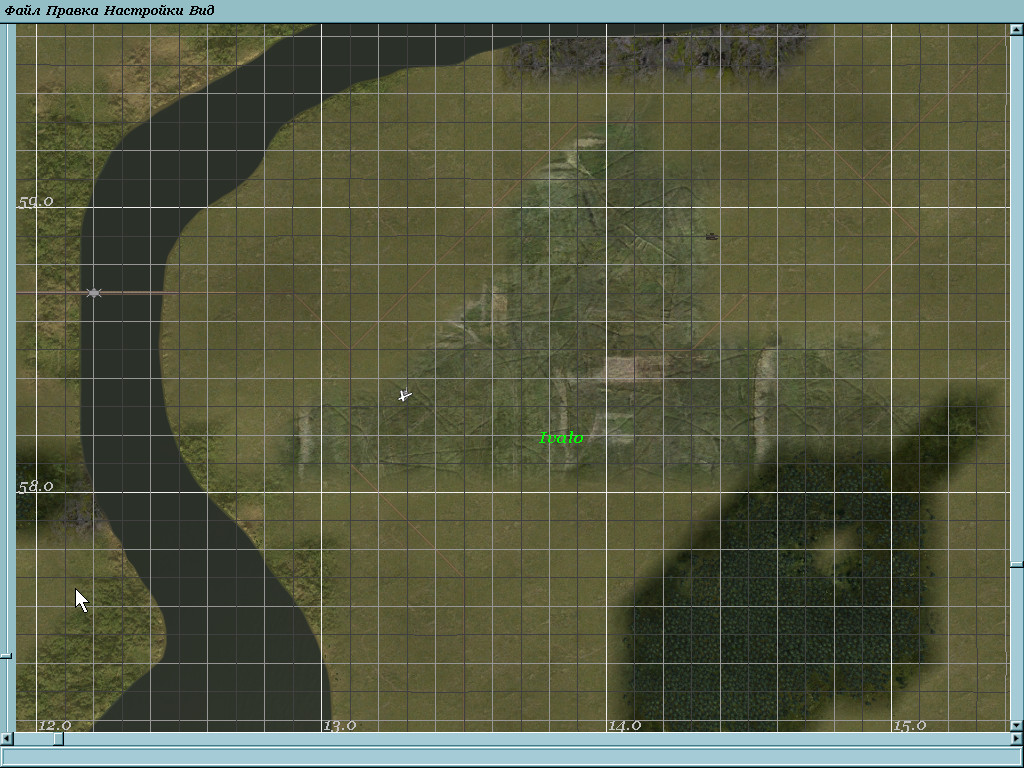This screenshot has width=1024, height=768.
Task: Click the 13.0 grid coordinate label
Action: click(x=340, y=725)
